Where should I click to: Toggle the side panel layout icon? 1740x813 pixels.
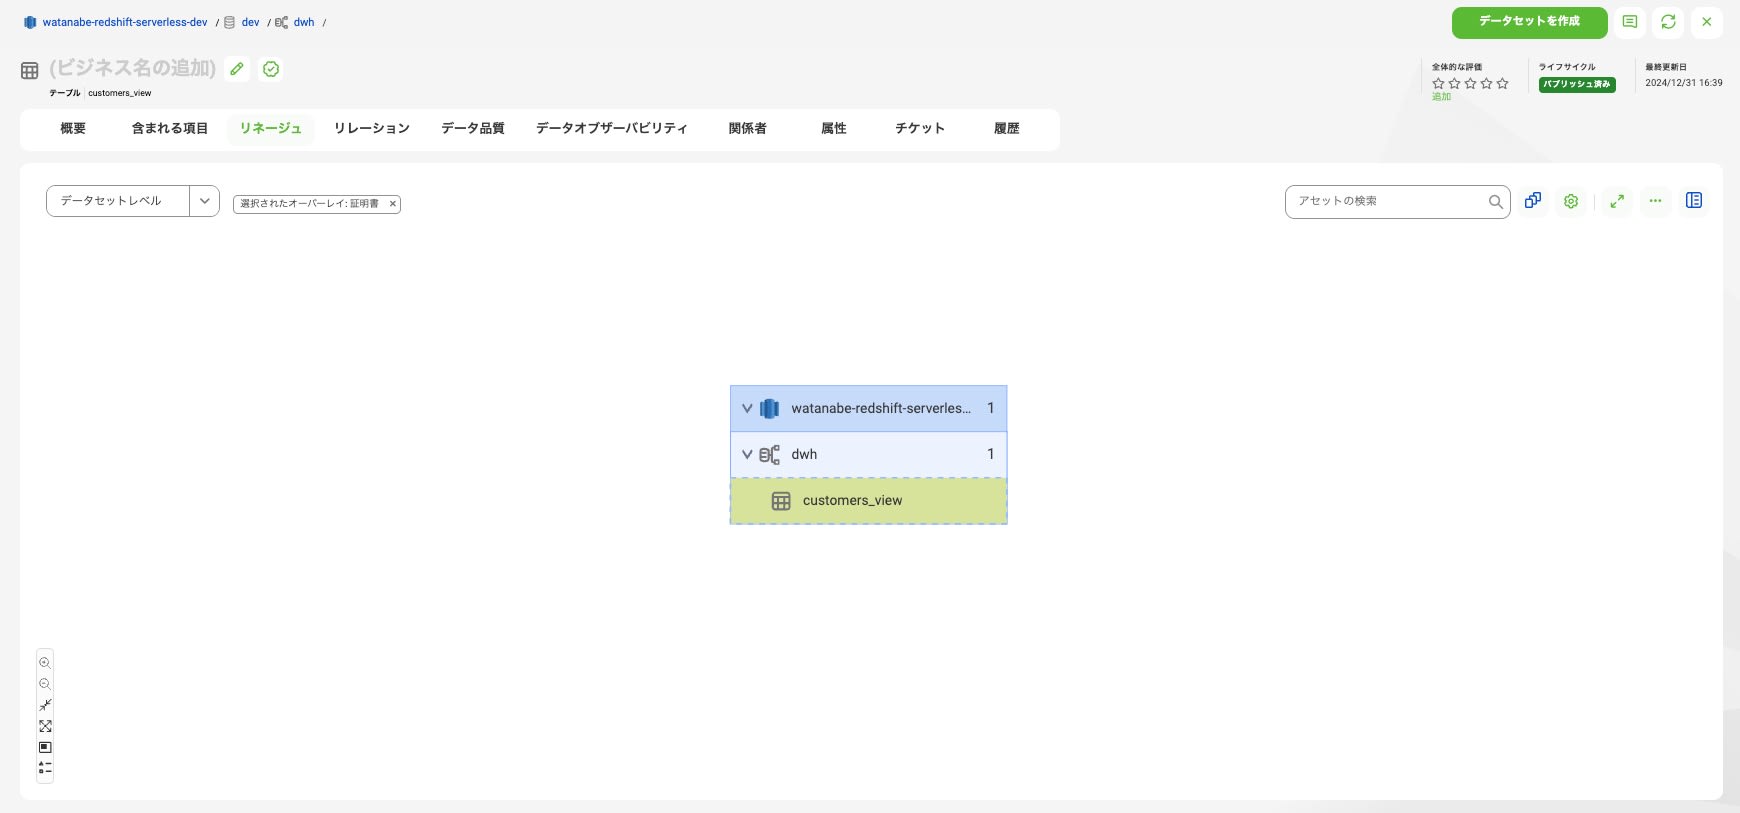(1694, 201)
